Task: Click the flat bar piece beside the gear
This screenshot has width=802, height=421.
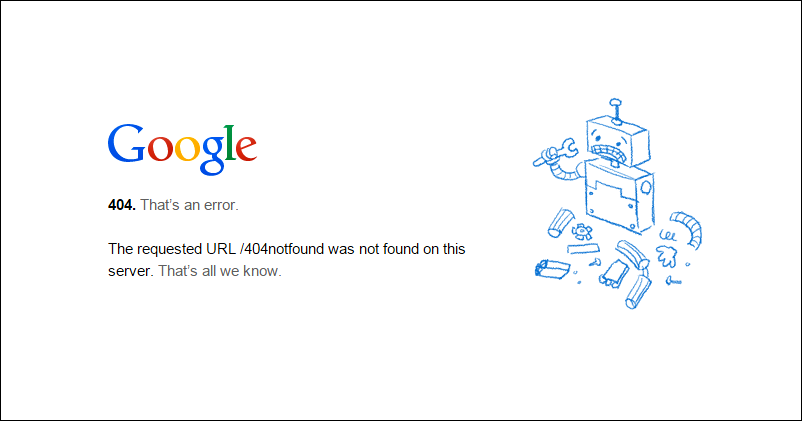Action: 583,249
